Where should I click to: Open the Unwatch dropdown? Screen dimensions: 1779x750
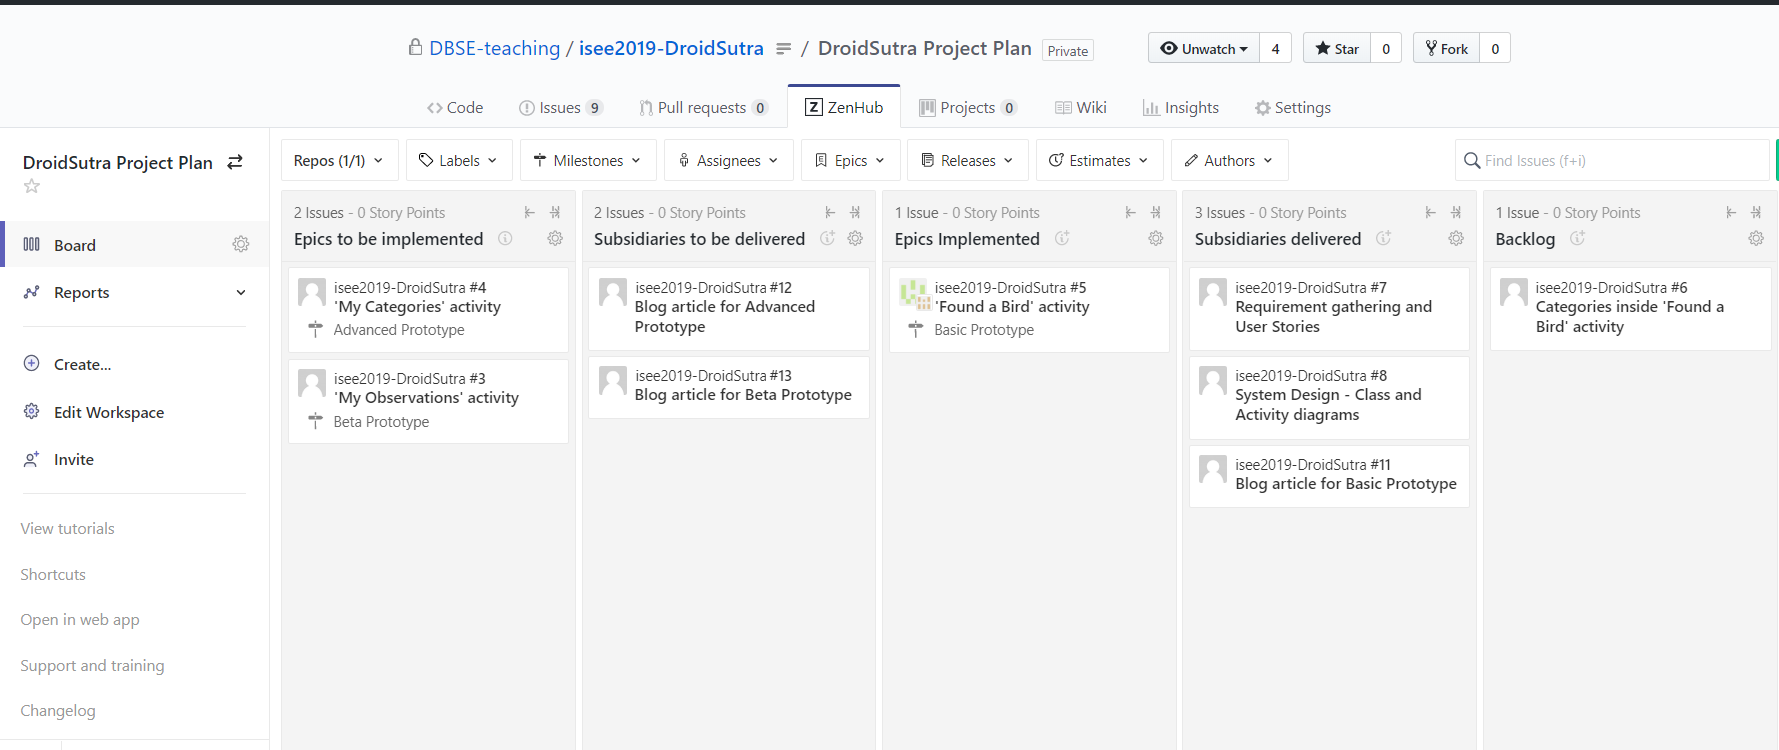pos(1204,48)
